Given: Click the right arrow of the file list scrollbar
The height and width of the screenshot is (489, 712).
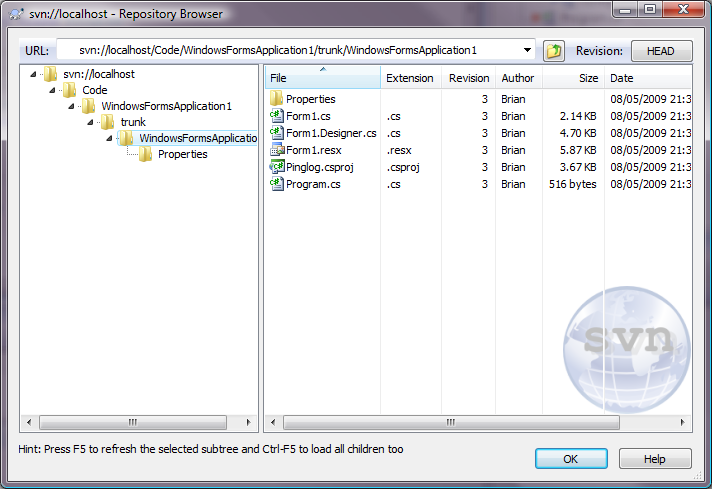Looking at the screenshot, I should (x=682, y=422).
